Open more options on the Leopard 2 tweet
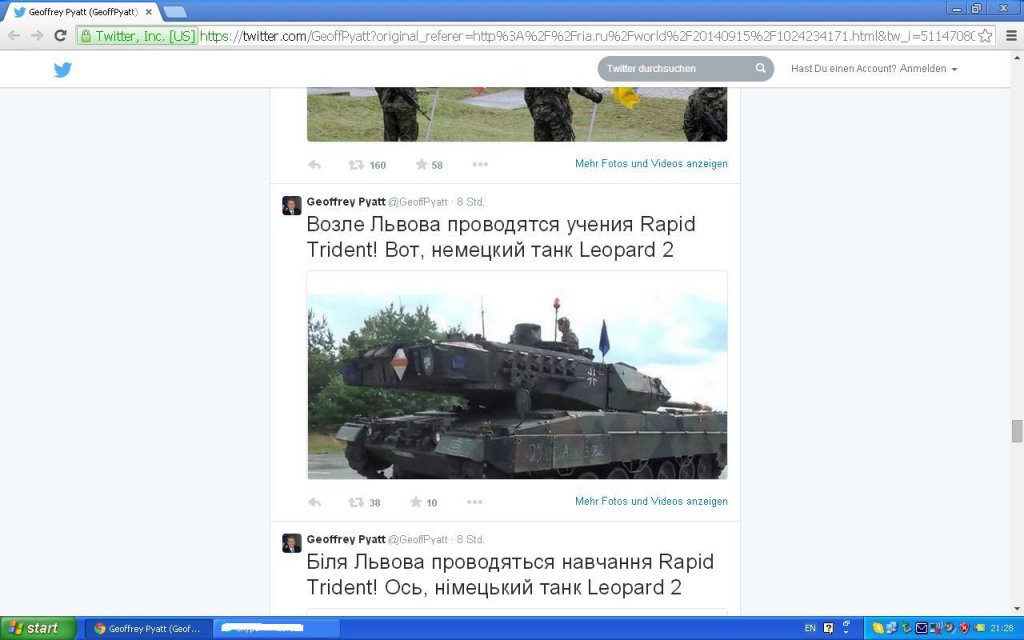The height and width of the screenshot is (640, 1024). [475, 502]
